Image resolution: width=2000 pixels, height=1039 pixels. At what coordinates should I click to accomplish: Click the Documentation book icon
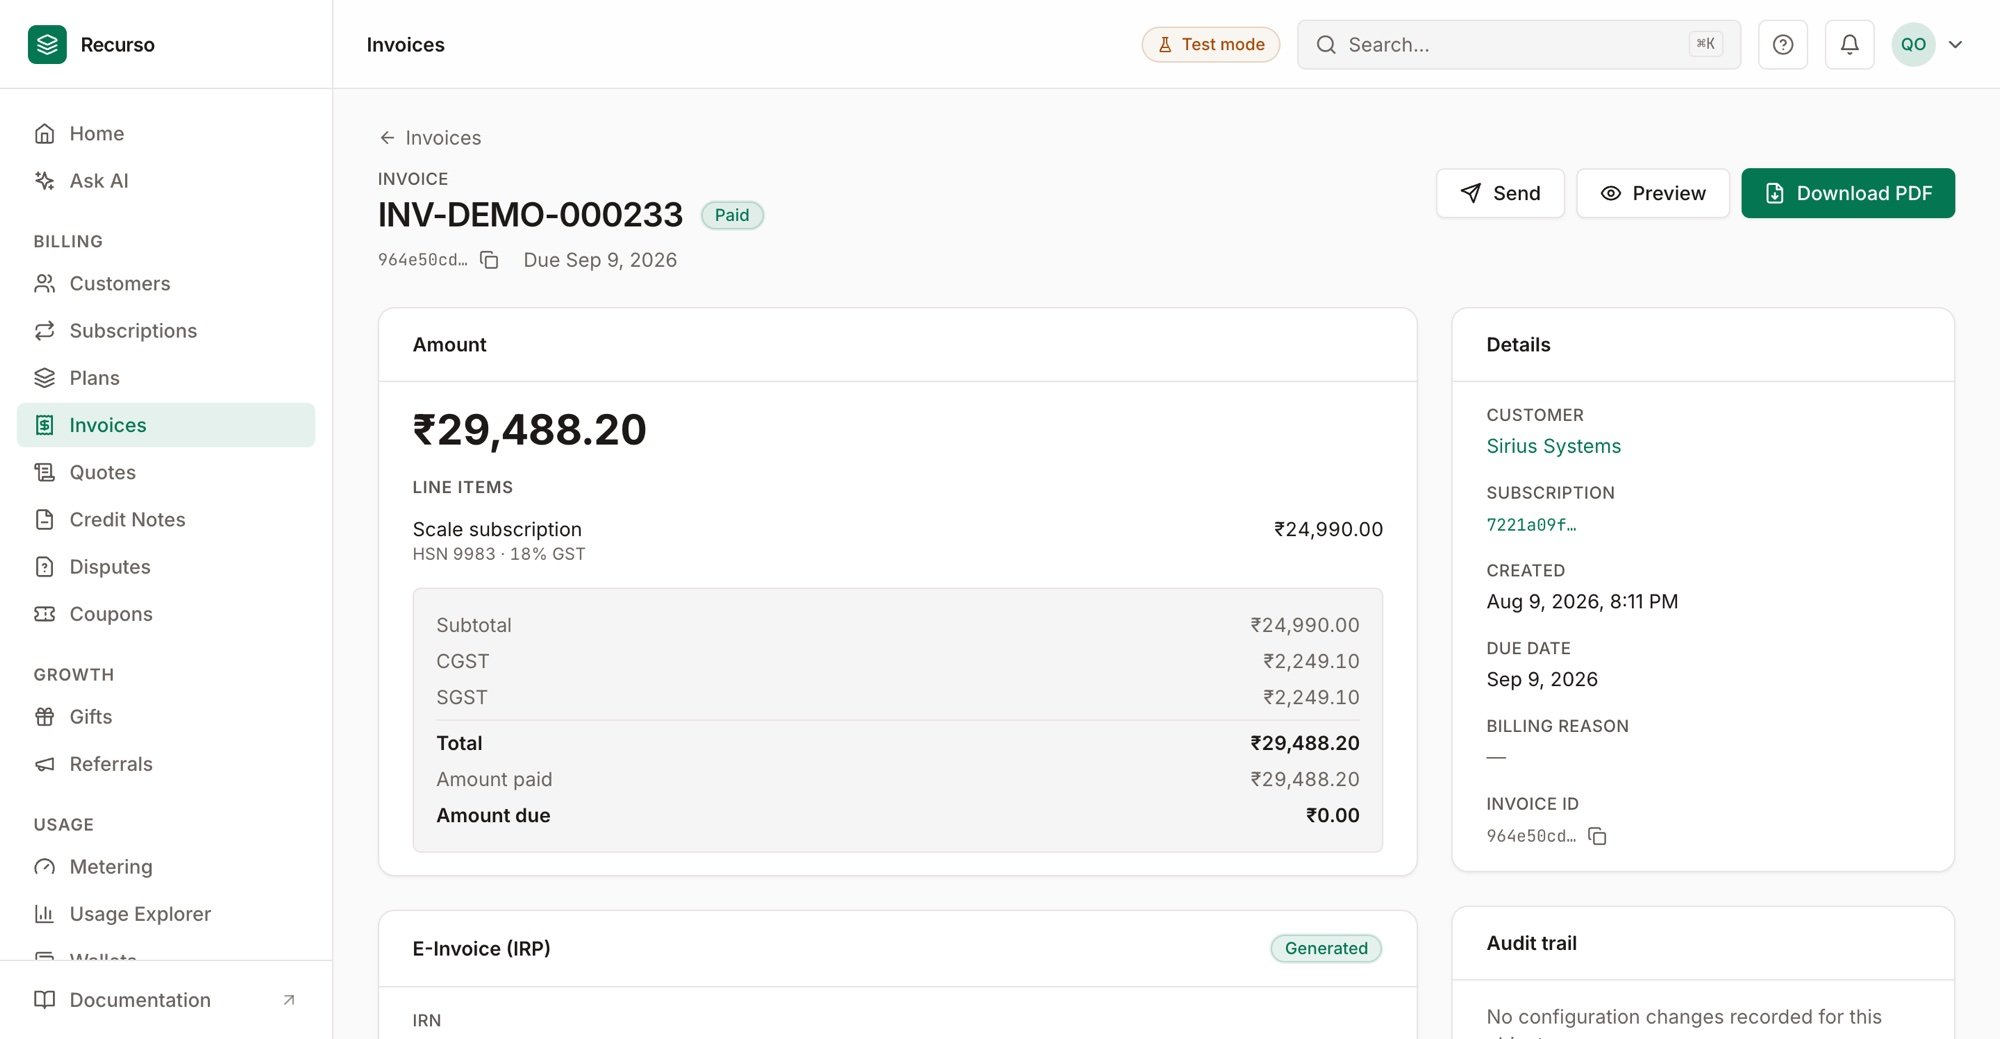pyautogui.click(x=44, y=999)
